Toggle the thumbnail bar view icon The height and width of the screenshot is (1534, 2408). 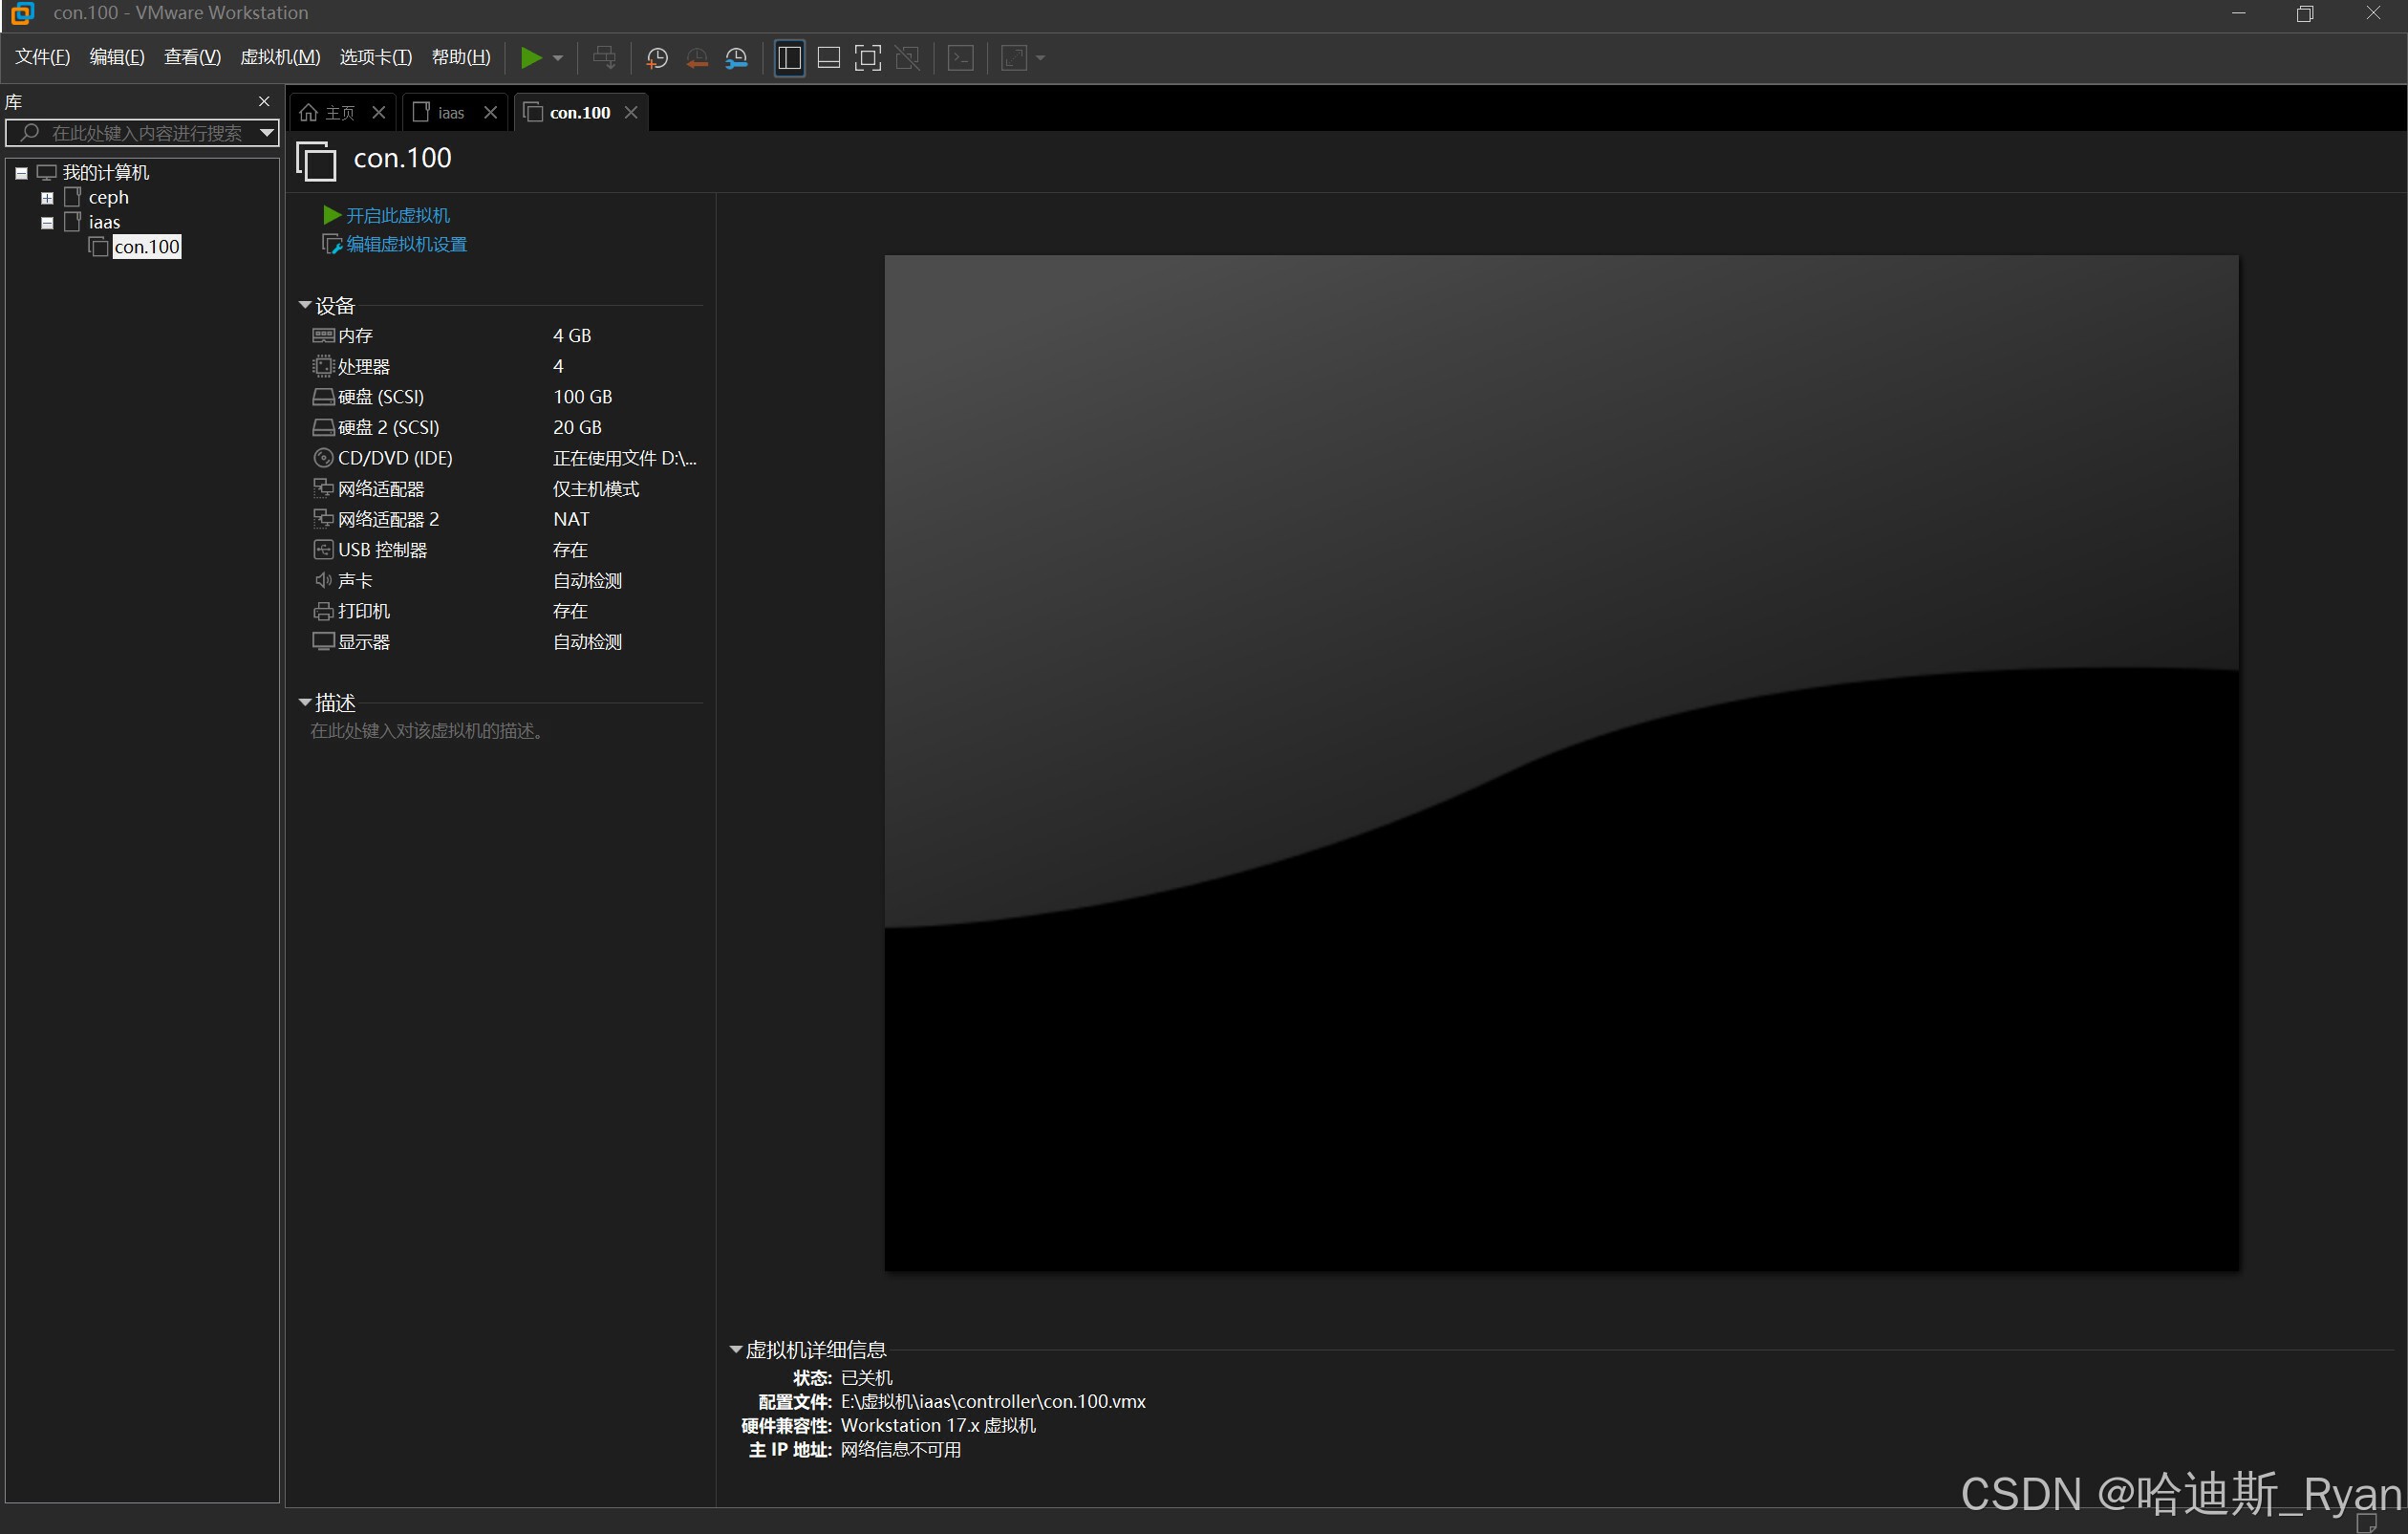click(828, 58)
